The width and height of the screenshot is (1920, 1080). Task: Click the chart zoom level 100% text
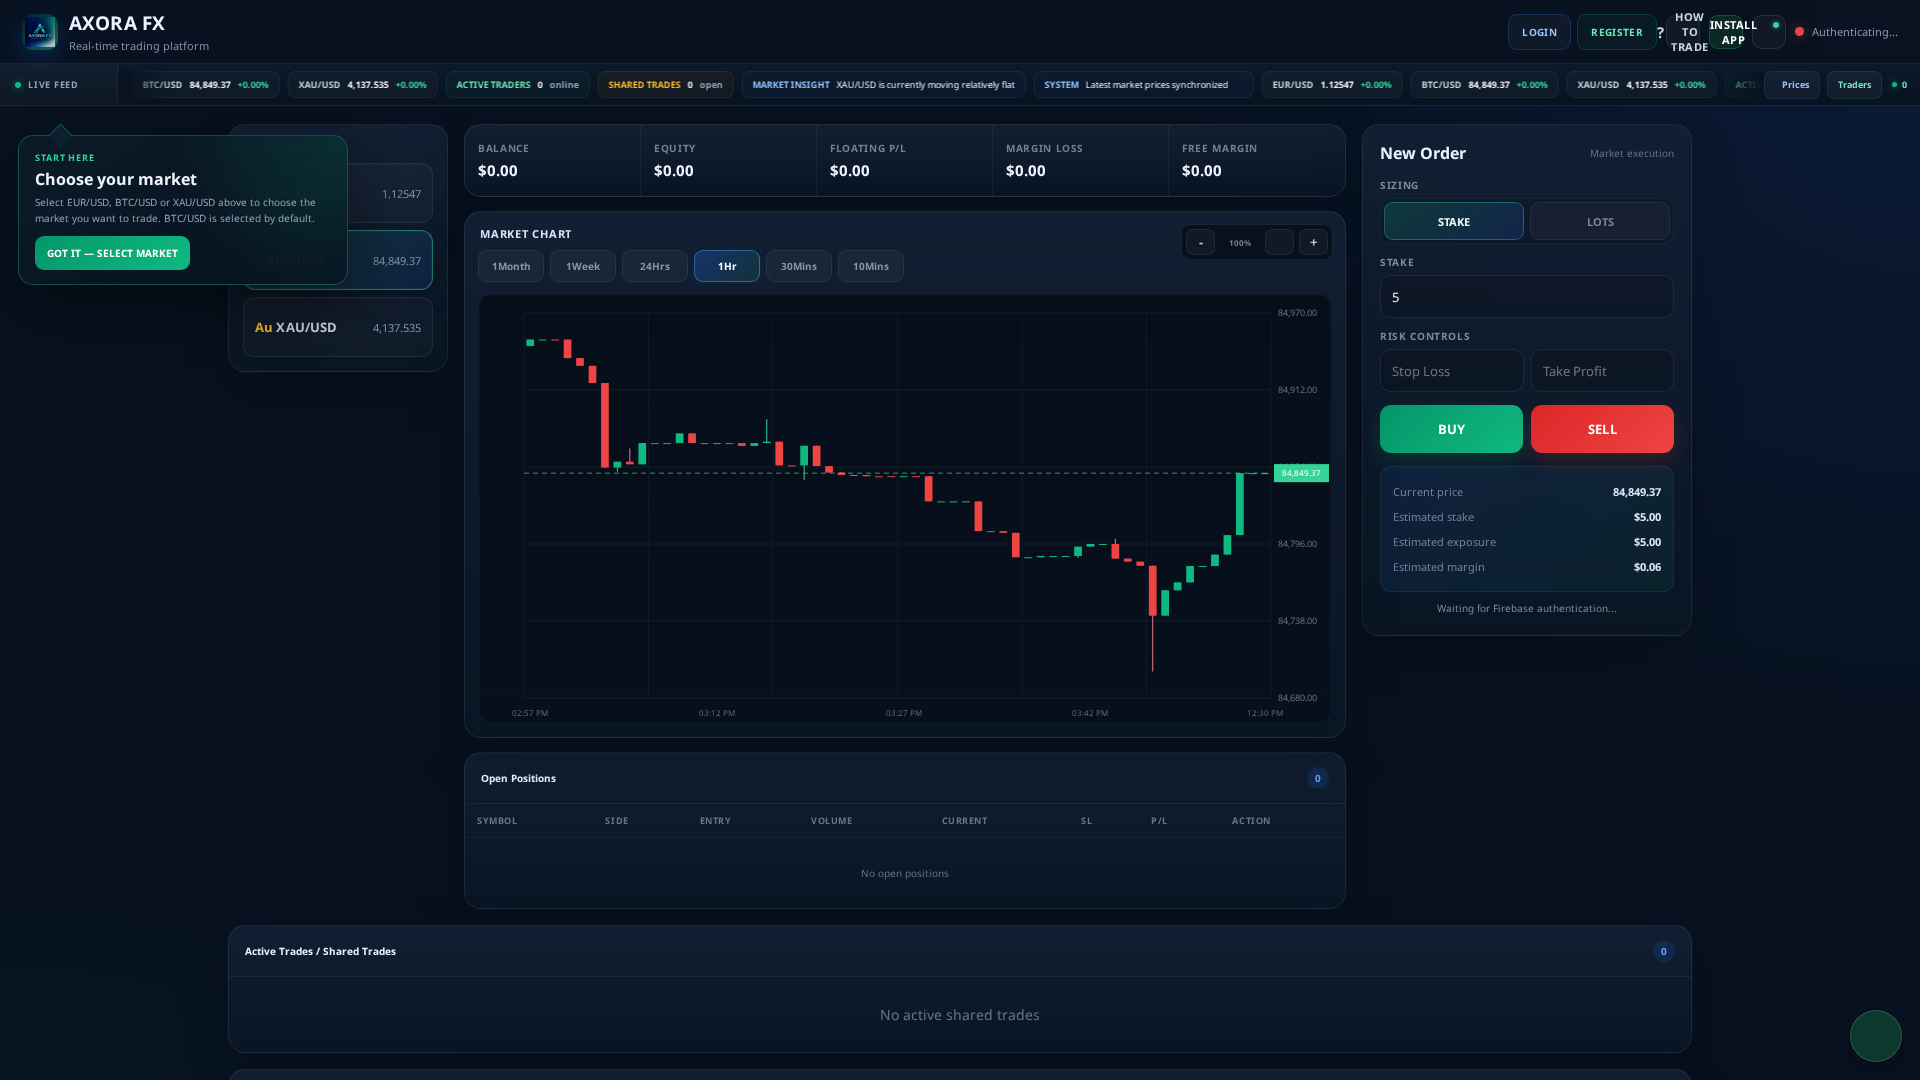(x=1240, y=243)
